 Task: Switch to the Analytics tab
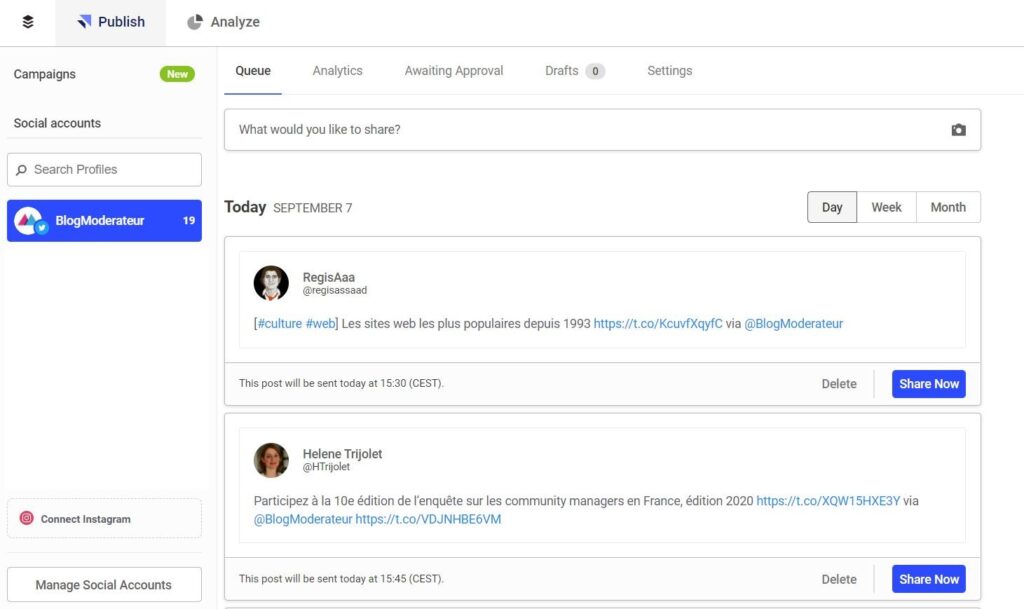tap(337, 71)
